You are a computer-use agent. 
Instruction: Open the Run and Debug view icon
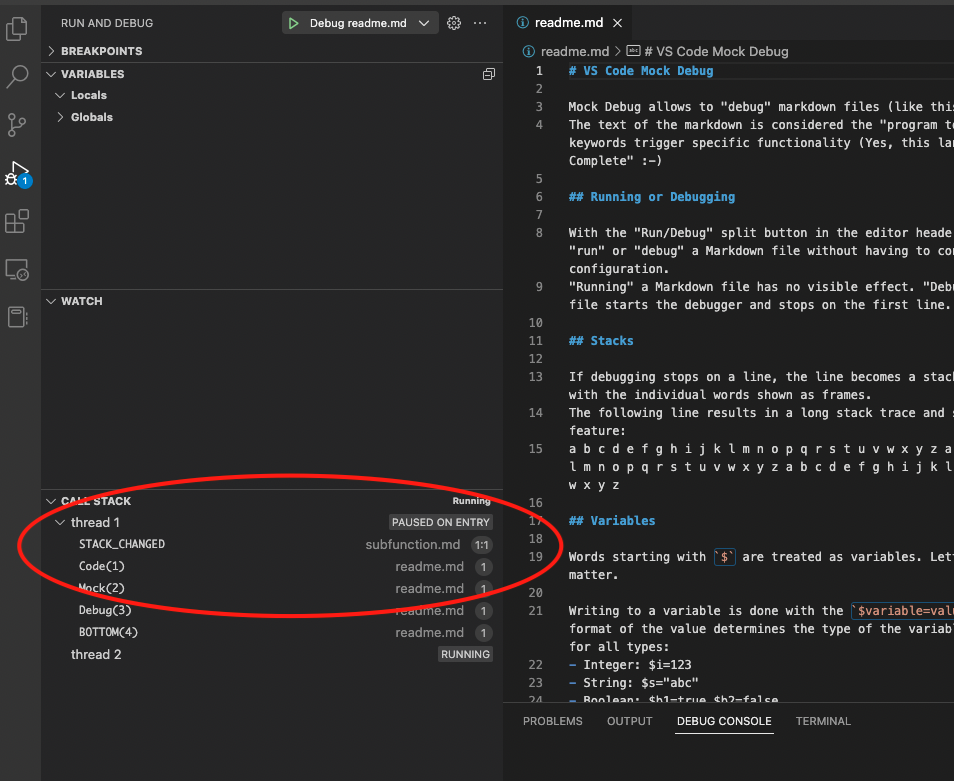coord(17,173)
